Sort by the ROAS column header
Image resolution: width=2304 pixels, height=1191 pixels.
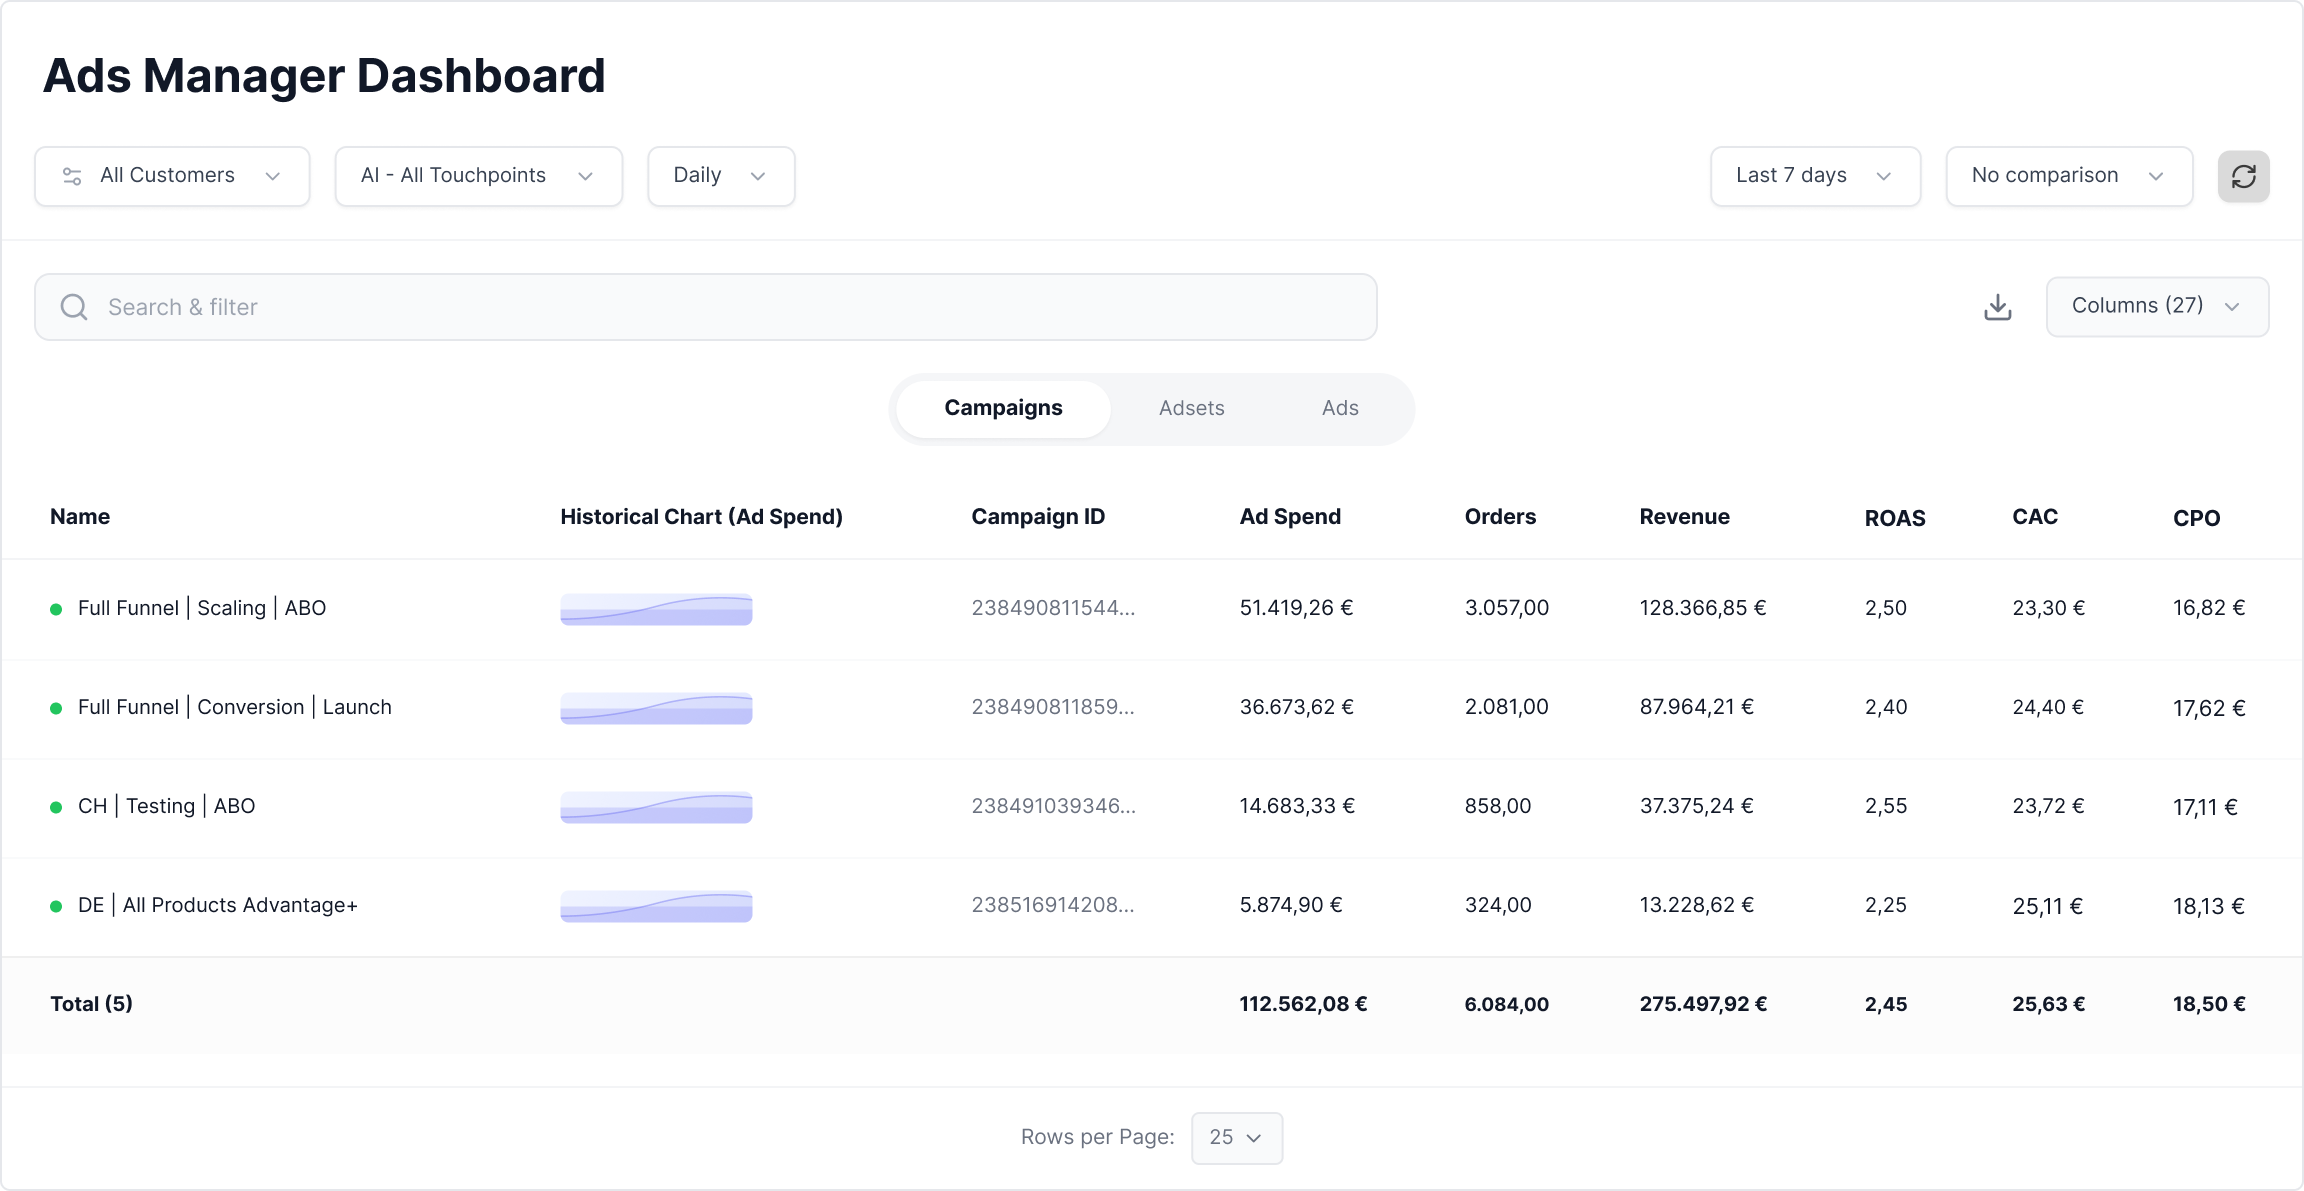(x=1894, y=518)
